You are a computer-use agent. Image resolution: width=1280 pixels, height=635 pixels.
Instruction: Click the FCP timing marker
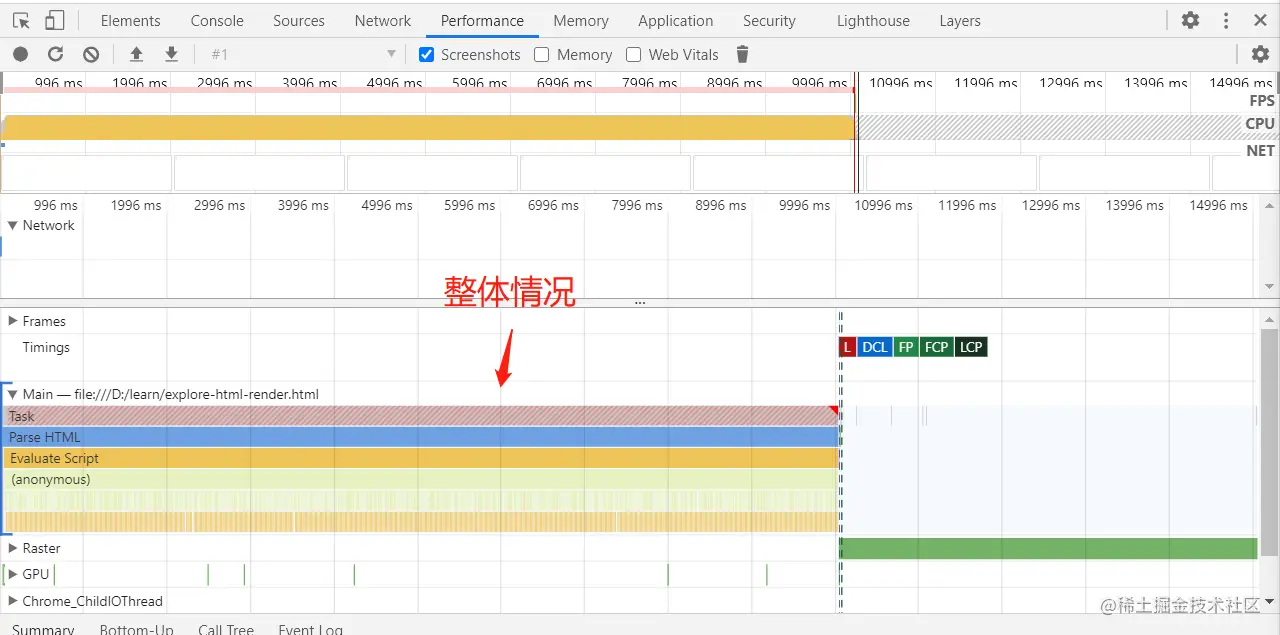click(x=937, y=347)
